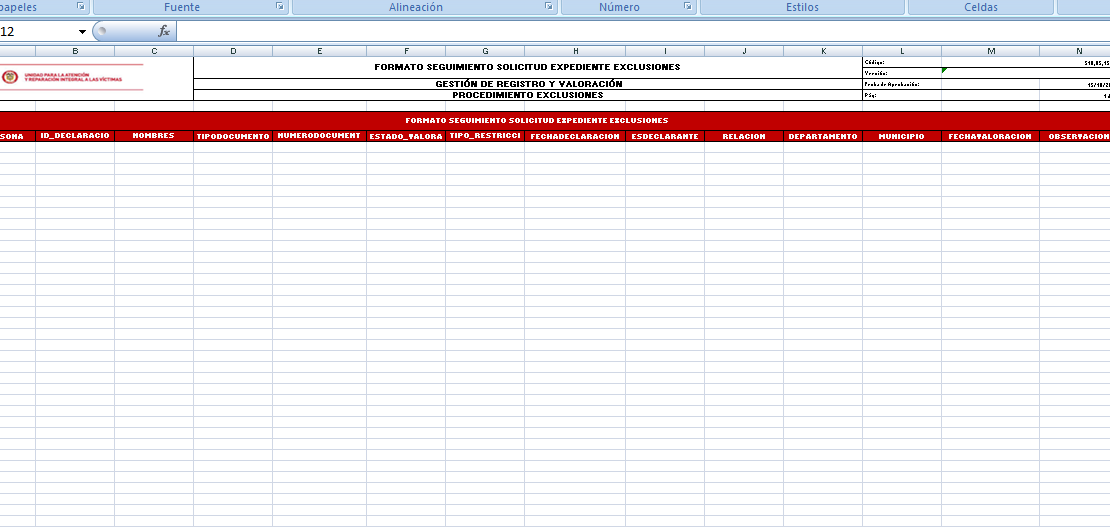This screenshot has width=1110, height=527.
Task: Select the TIPODOCUMENTO header cell
Action: point(233,136)
